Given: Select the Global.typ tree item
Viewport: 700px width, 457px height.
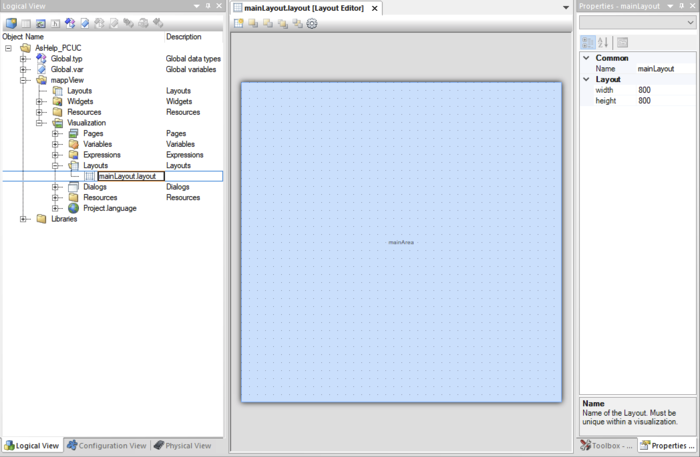Looking at the screenshot, I should coord(67,58).
